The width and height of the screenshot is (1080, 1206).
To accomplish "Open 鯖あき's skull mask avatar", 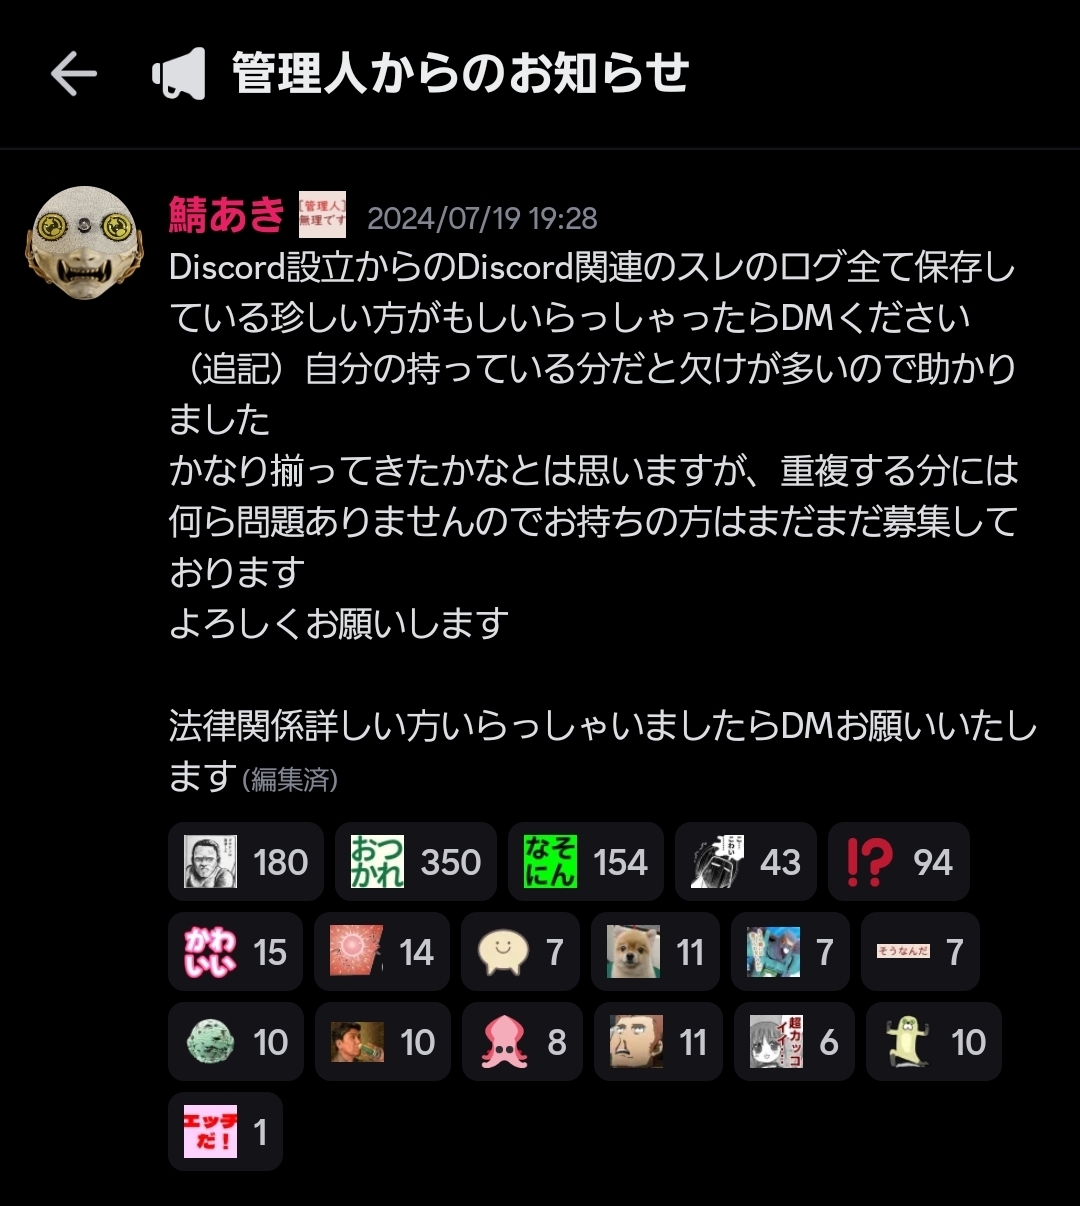I will coord(85,242).
